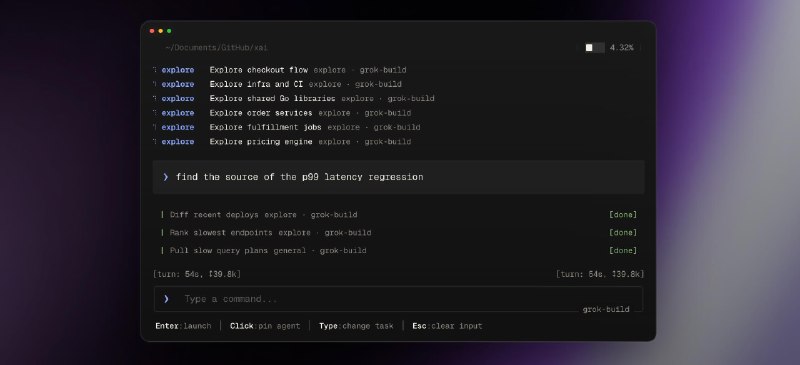Click the chevron icon beside the p99 latency prompt

[x=166, y=177]
